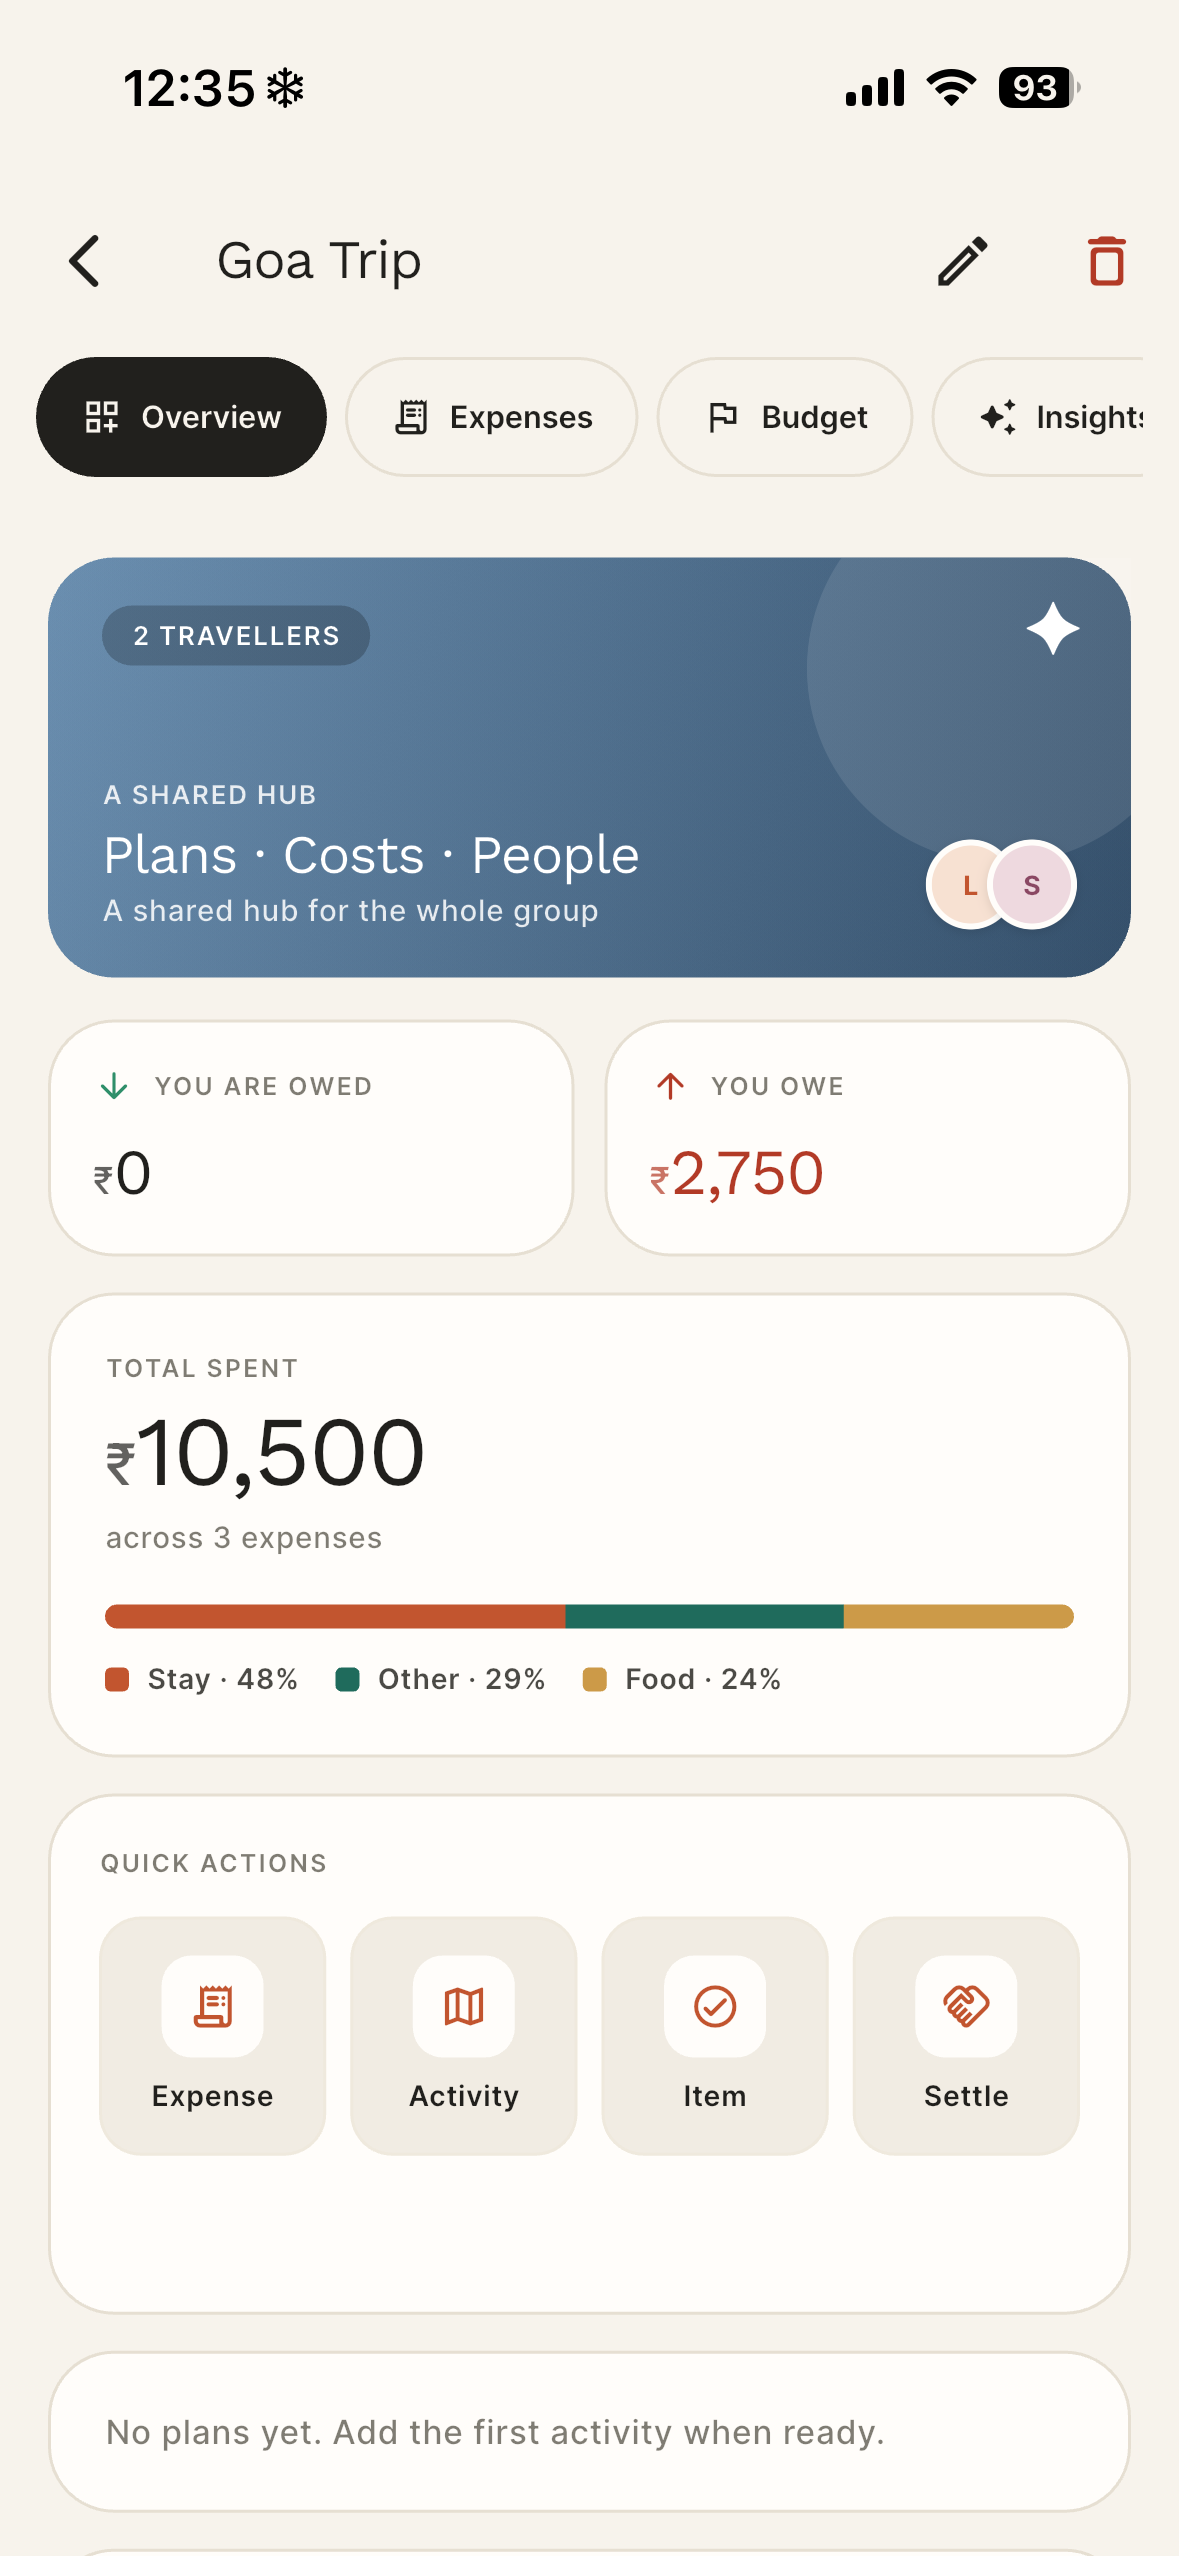Add an Item via checkmark icon
Screen dimensions: 1179x2556
tap(715, 2035)
